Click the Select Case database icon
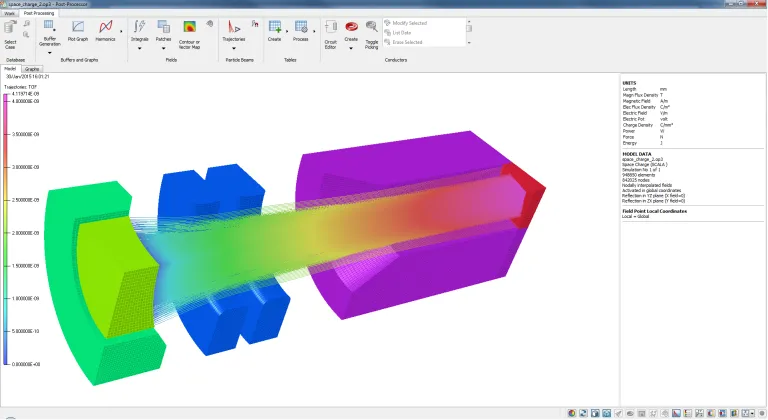768x420 pixels. (x=10, y=32)
